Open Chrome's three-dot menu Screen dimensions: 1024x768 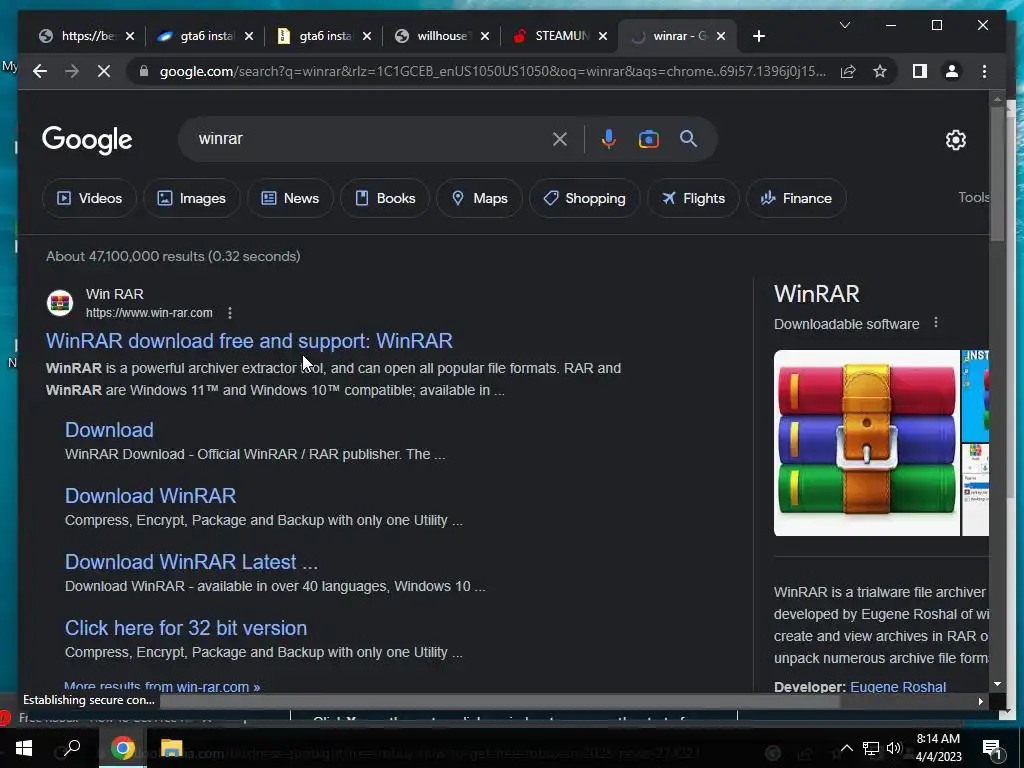[984, 71]
